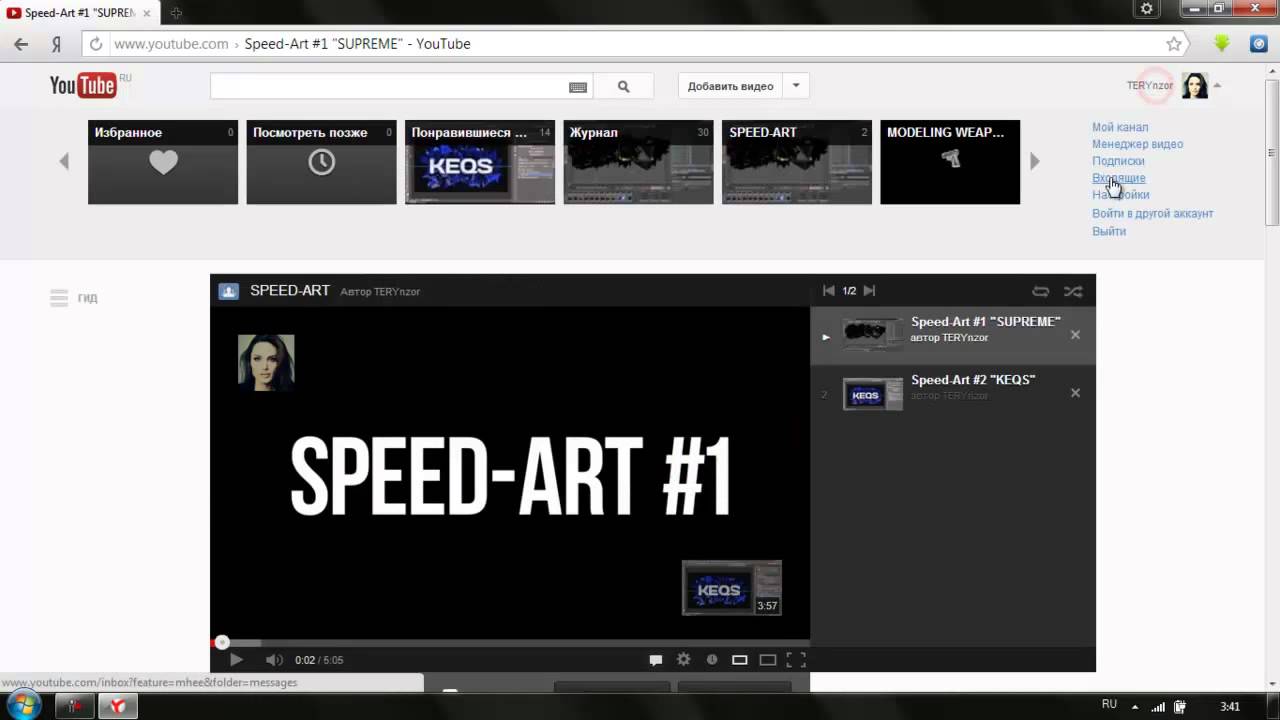Open player settings gear

(684, 660)
